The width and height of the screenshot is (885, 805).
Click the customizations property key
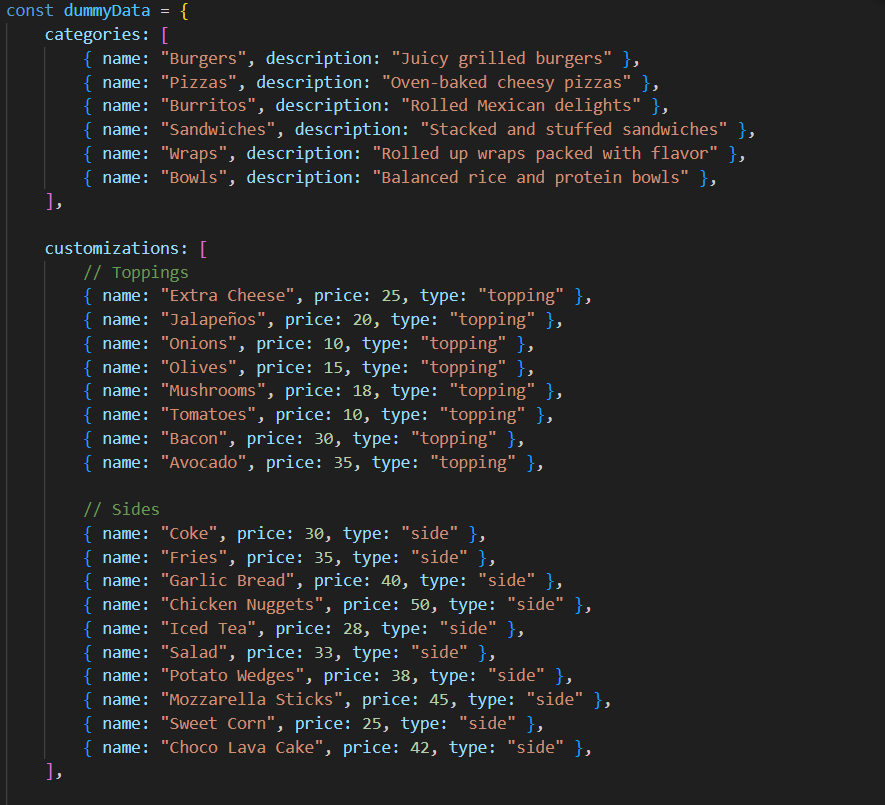click(112, 249)
